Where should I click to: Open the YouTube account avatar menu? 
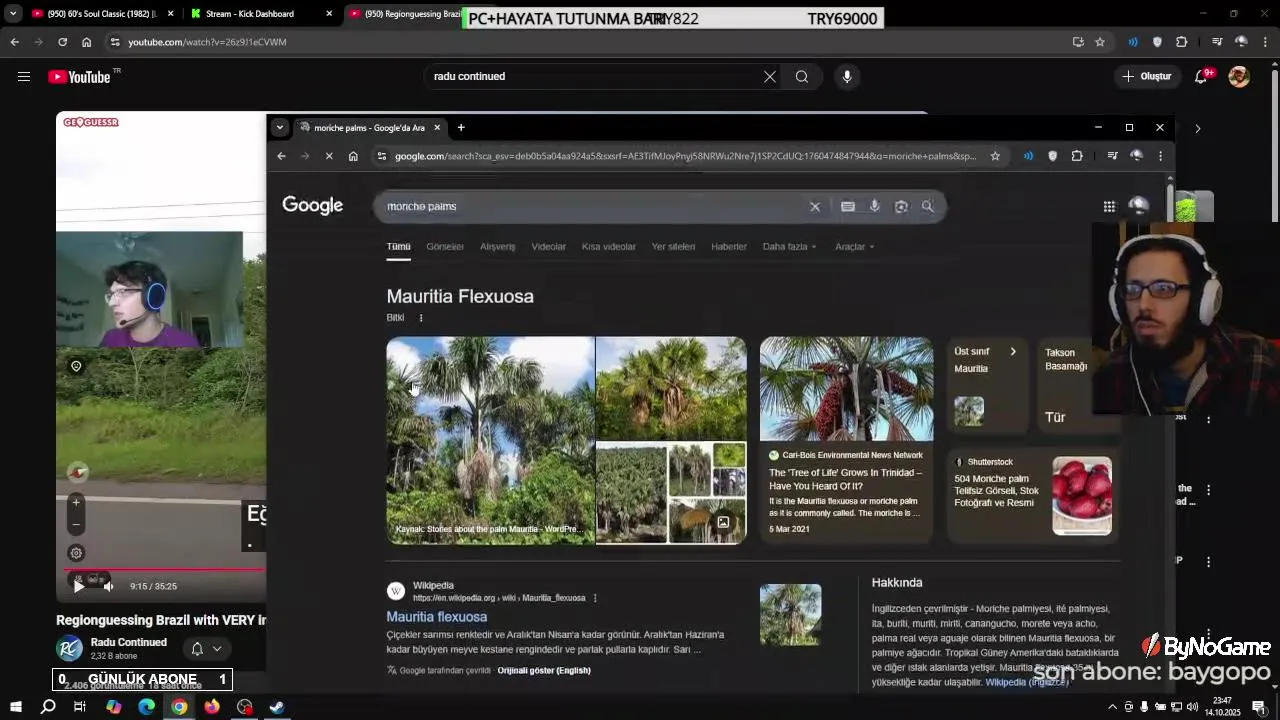[x=1239, y=77]
